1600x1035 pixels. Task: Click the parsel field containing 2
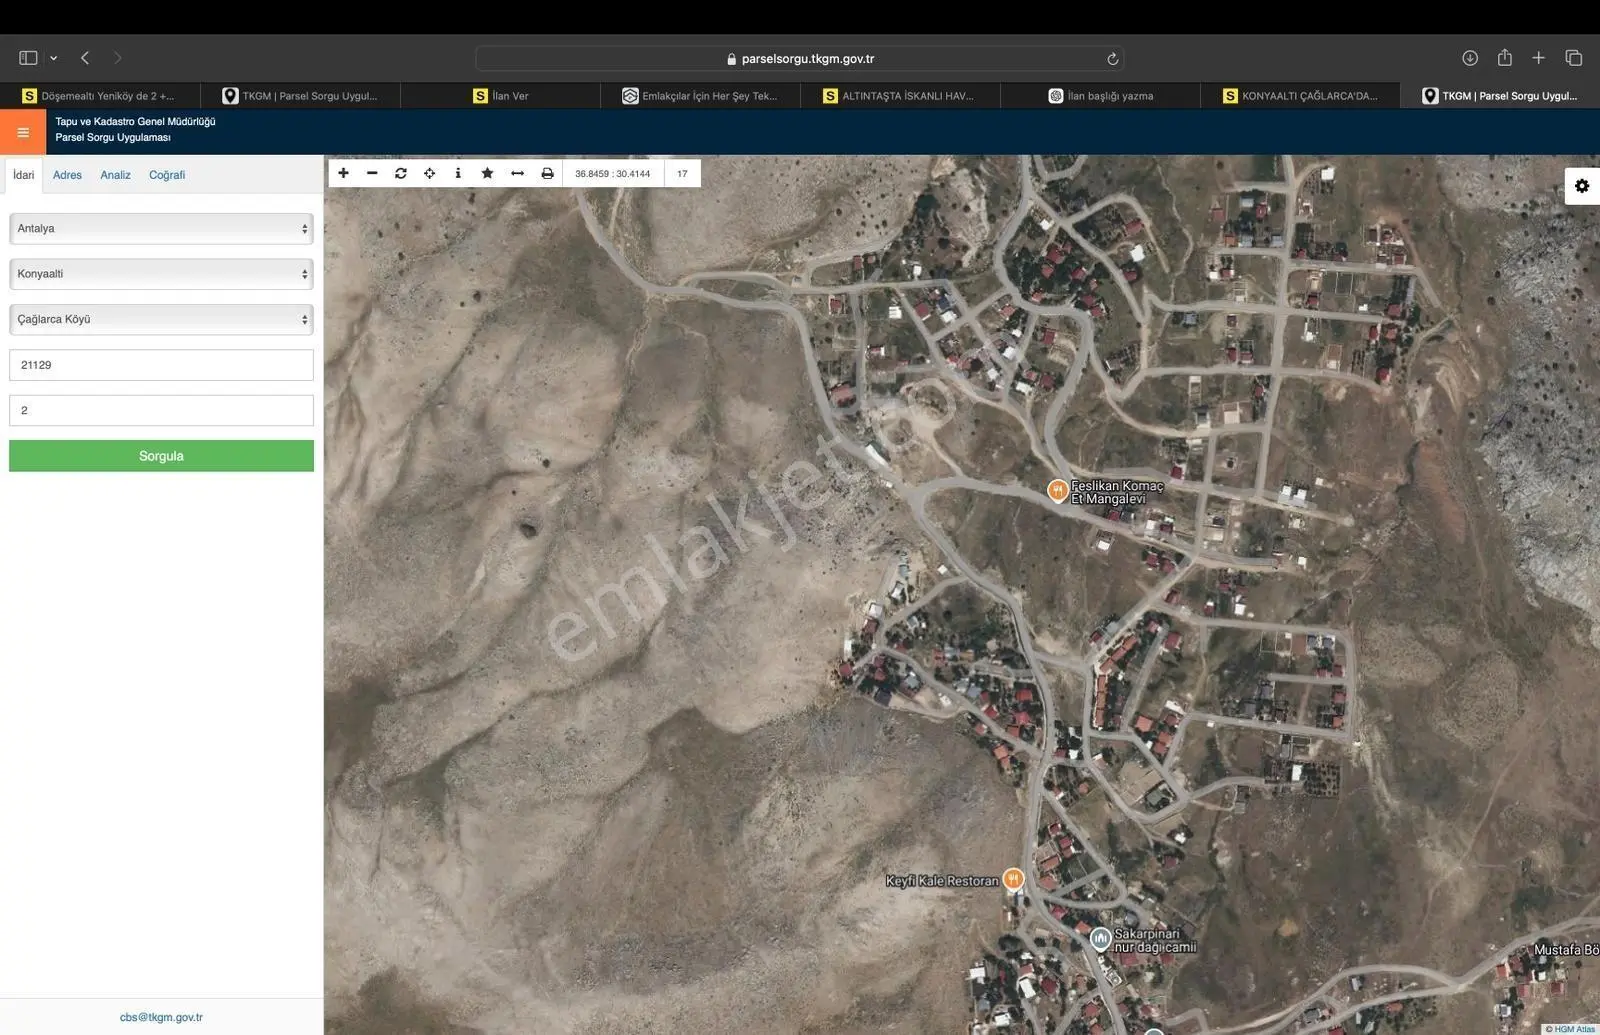pos(161,410)
